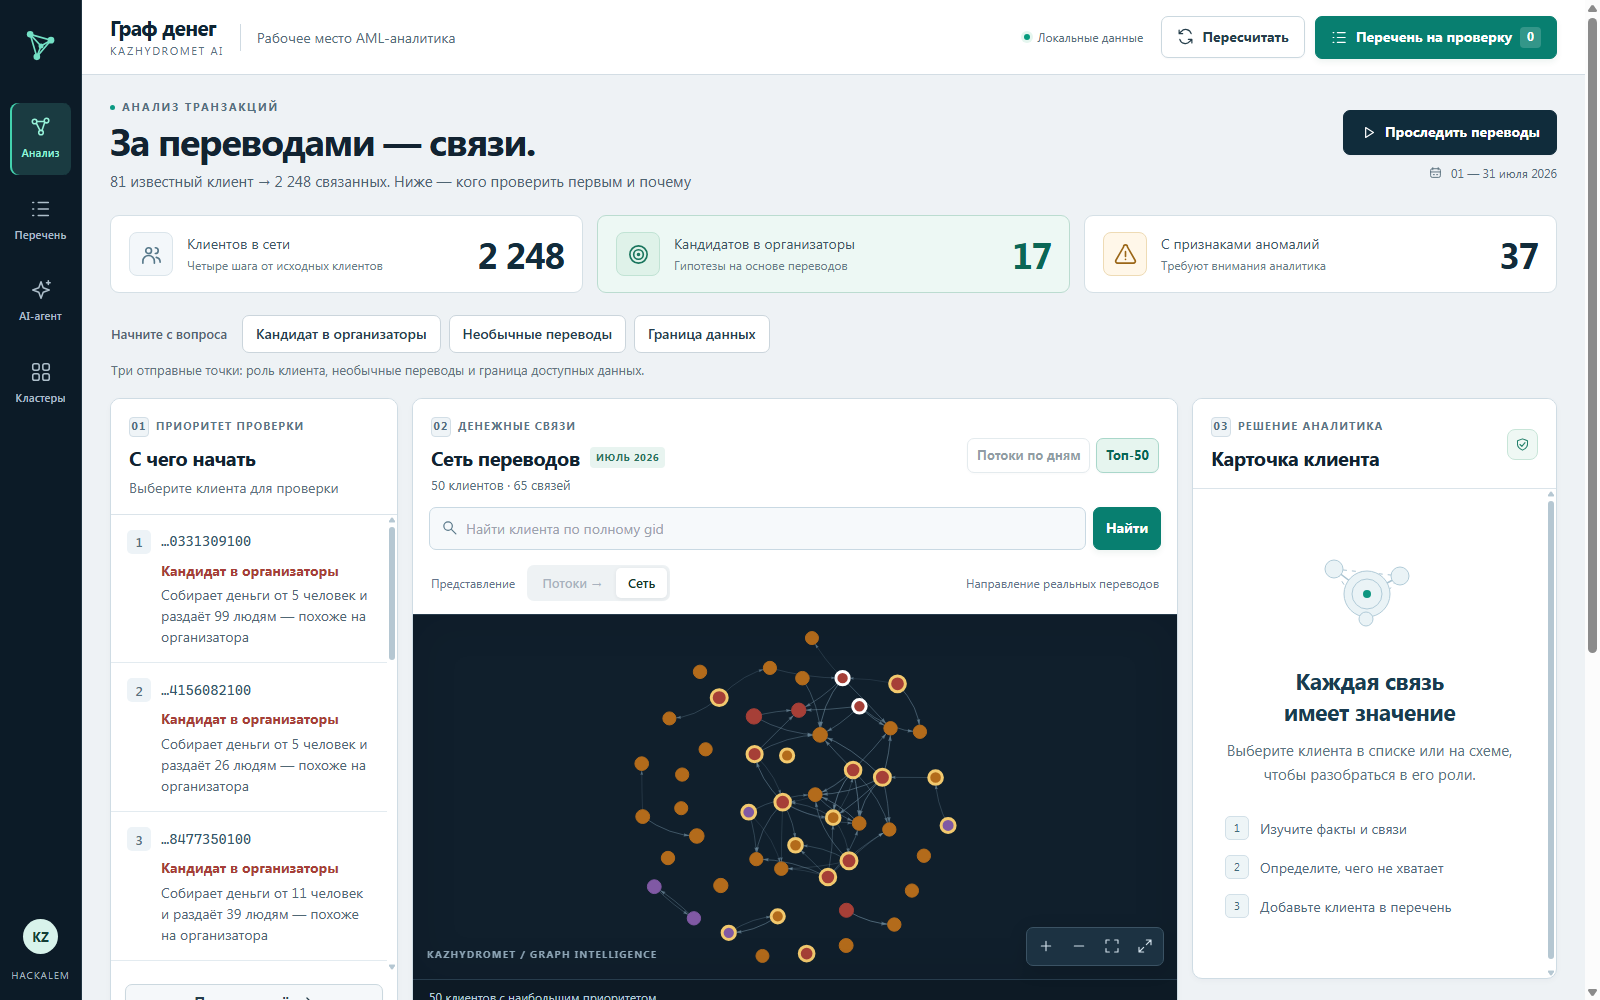Select the Необычные переводы question

tap(537, 334)
